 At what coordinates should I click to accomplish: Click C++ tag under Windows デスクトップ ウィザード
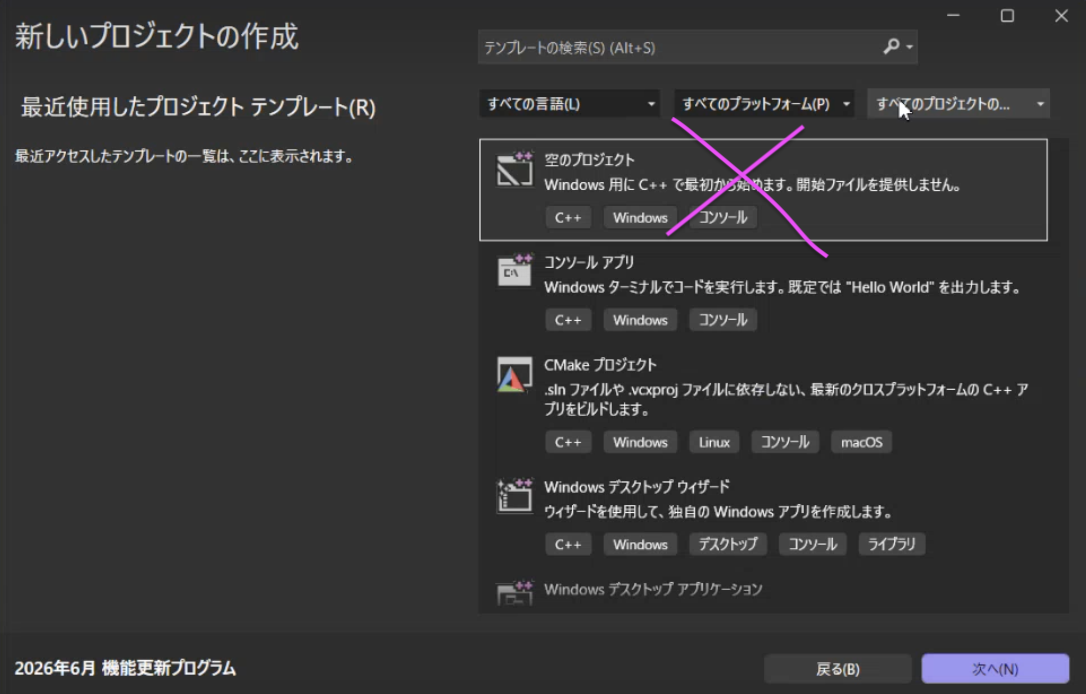pos(568,544)
